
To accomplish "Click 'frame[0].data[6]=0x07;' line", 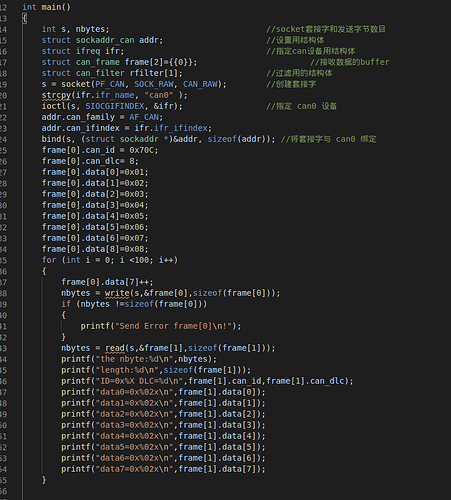I will coord(95,238).
